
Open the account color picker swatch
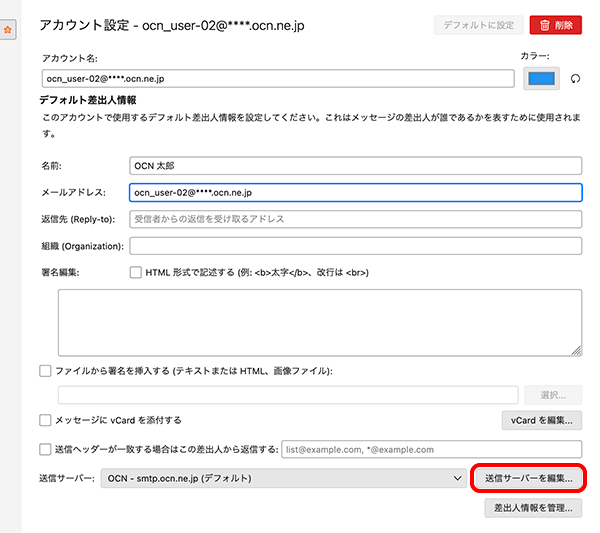pos(541,78)
